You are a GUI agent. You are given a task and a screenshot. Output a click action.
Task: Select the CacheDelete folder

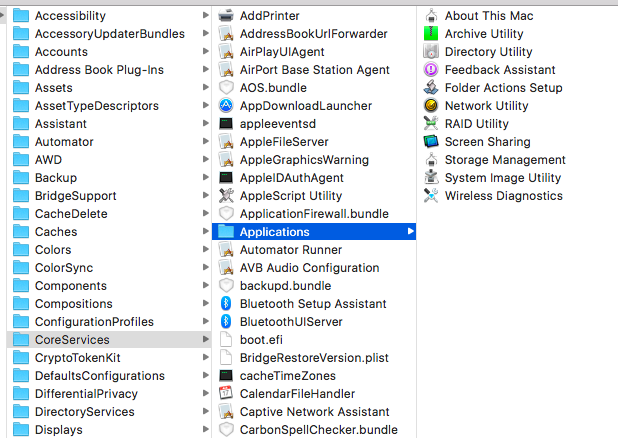109,214
